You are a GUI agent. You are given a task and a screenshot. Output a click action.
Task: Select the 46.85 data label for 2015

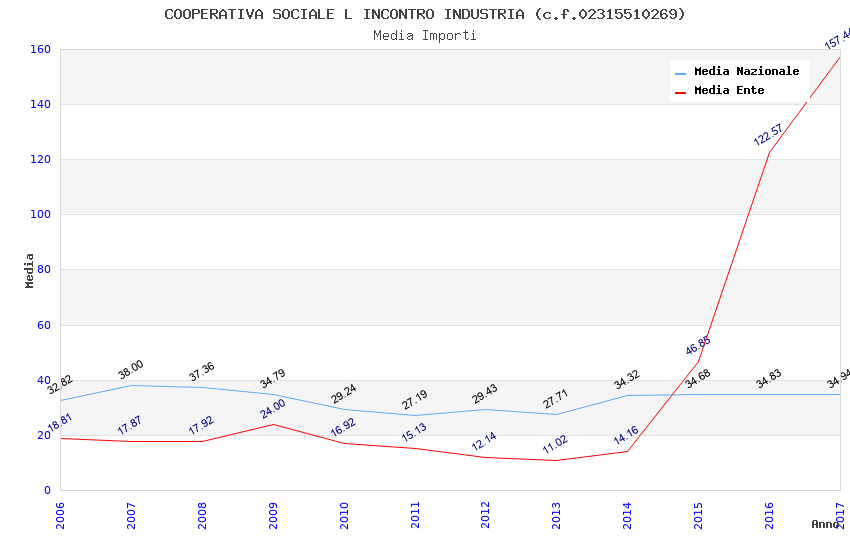click(x=698, y=345)
